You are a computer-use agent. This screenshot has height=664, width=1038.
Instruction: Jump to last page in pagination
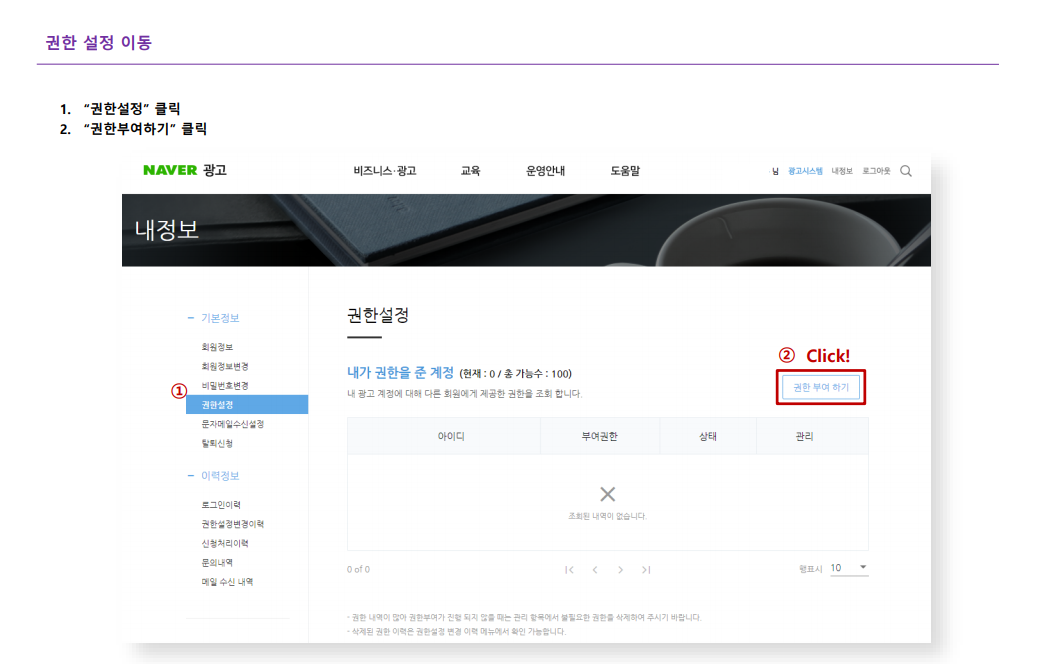coord(646,569)
